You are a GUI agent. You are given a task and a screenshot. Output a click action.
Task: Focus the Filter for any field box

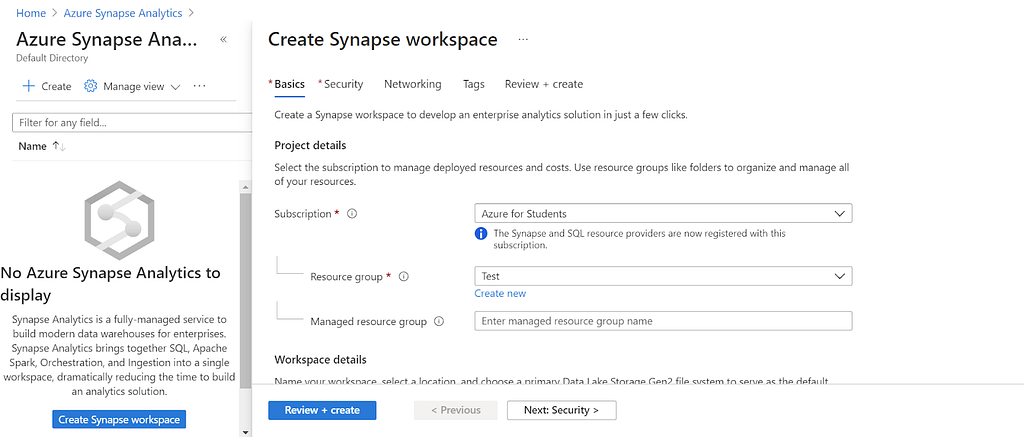pos(132,123)
